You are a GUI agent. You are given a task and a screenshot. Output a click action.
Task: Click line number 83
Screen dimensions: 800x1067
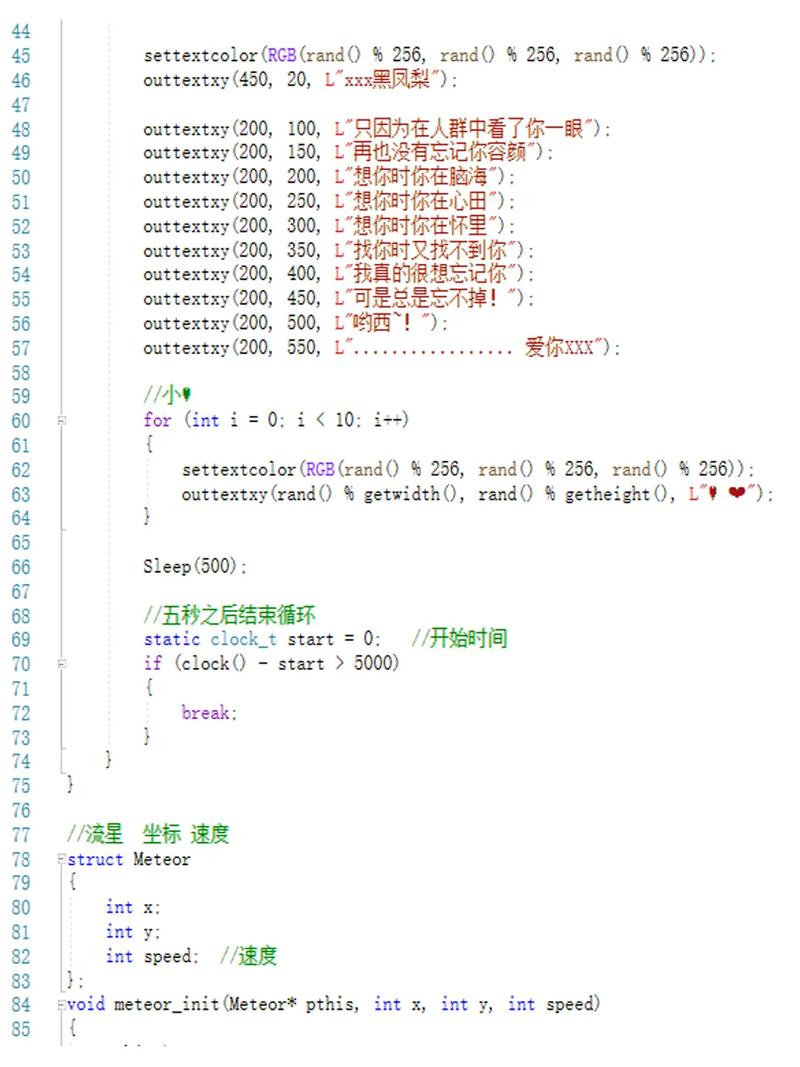(x=20, y=981)
